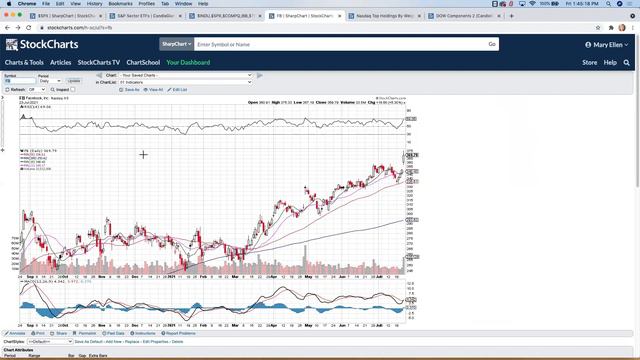
Task: Click the Replace chart style link
Action: click(x=132, y=342)
